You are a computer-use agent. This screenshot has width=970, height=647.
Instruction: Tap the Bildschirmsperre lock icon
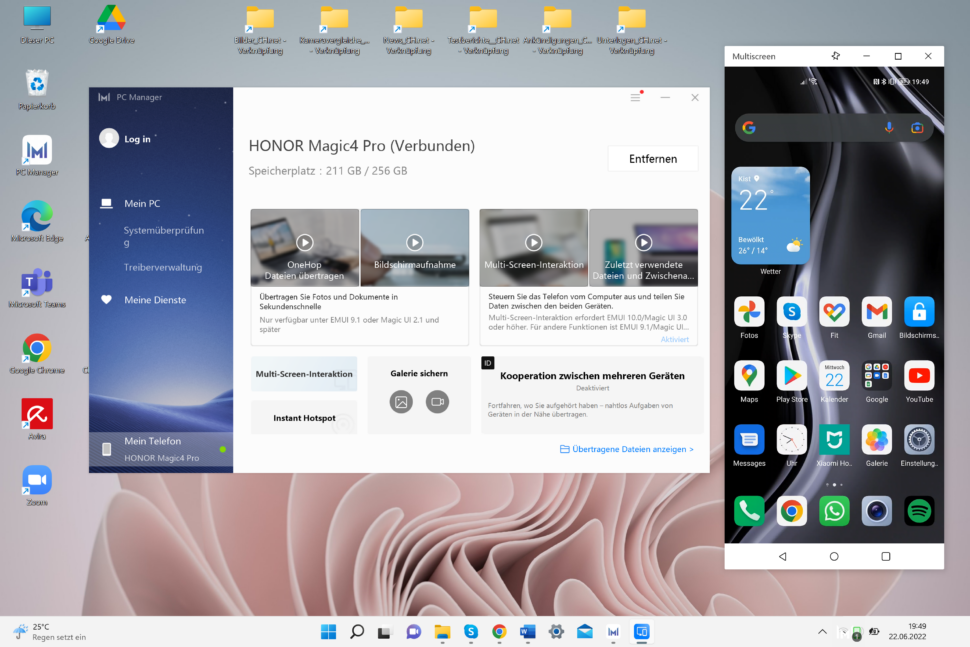[919, 312]
